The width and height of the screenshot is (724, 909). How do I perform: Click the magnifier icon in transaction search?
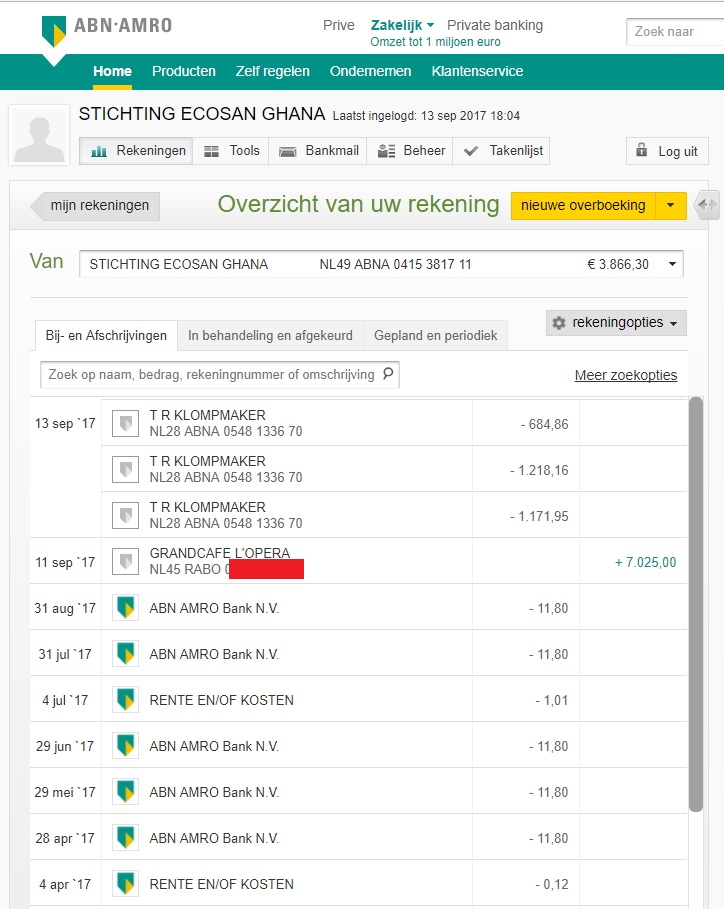[x=388, y=374]
